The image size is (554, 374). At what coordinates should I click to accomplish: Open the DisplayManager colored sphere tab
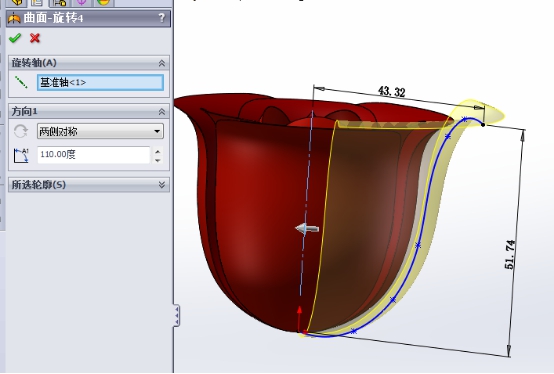(103, 3)
